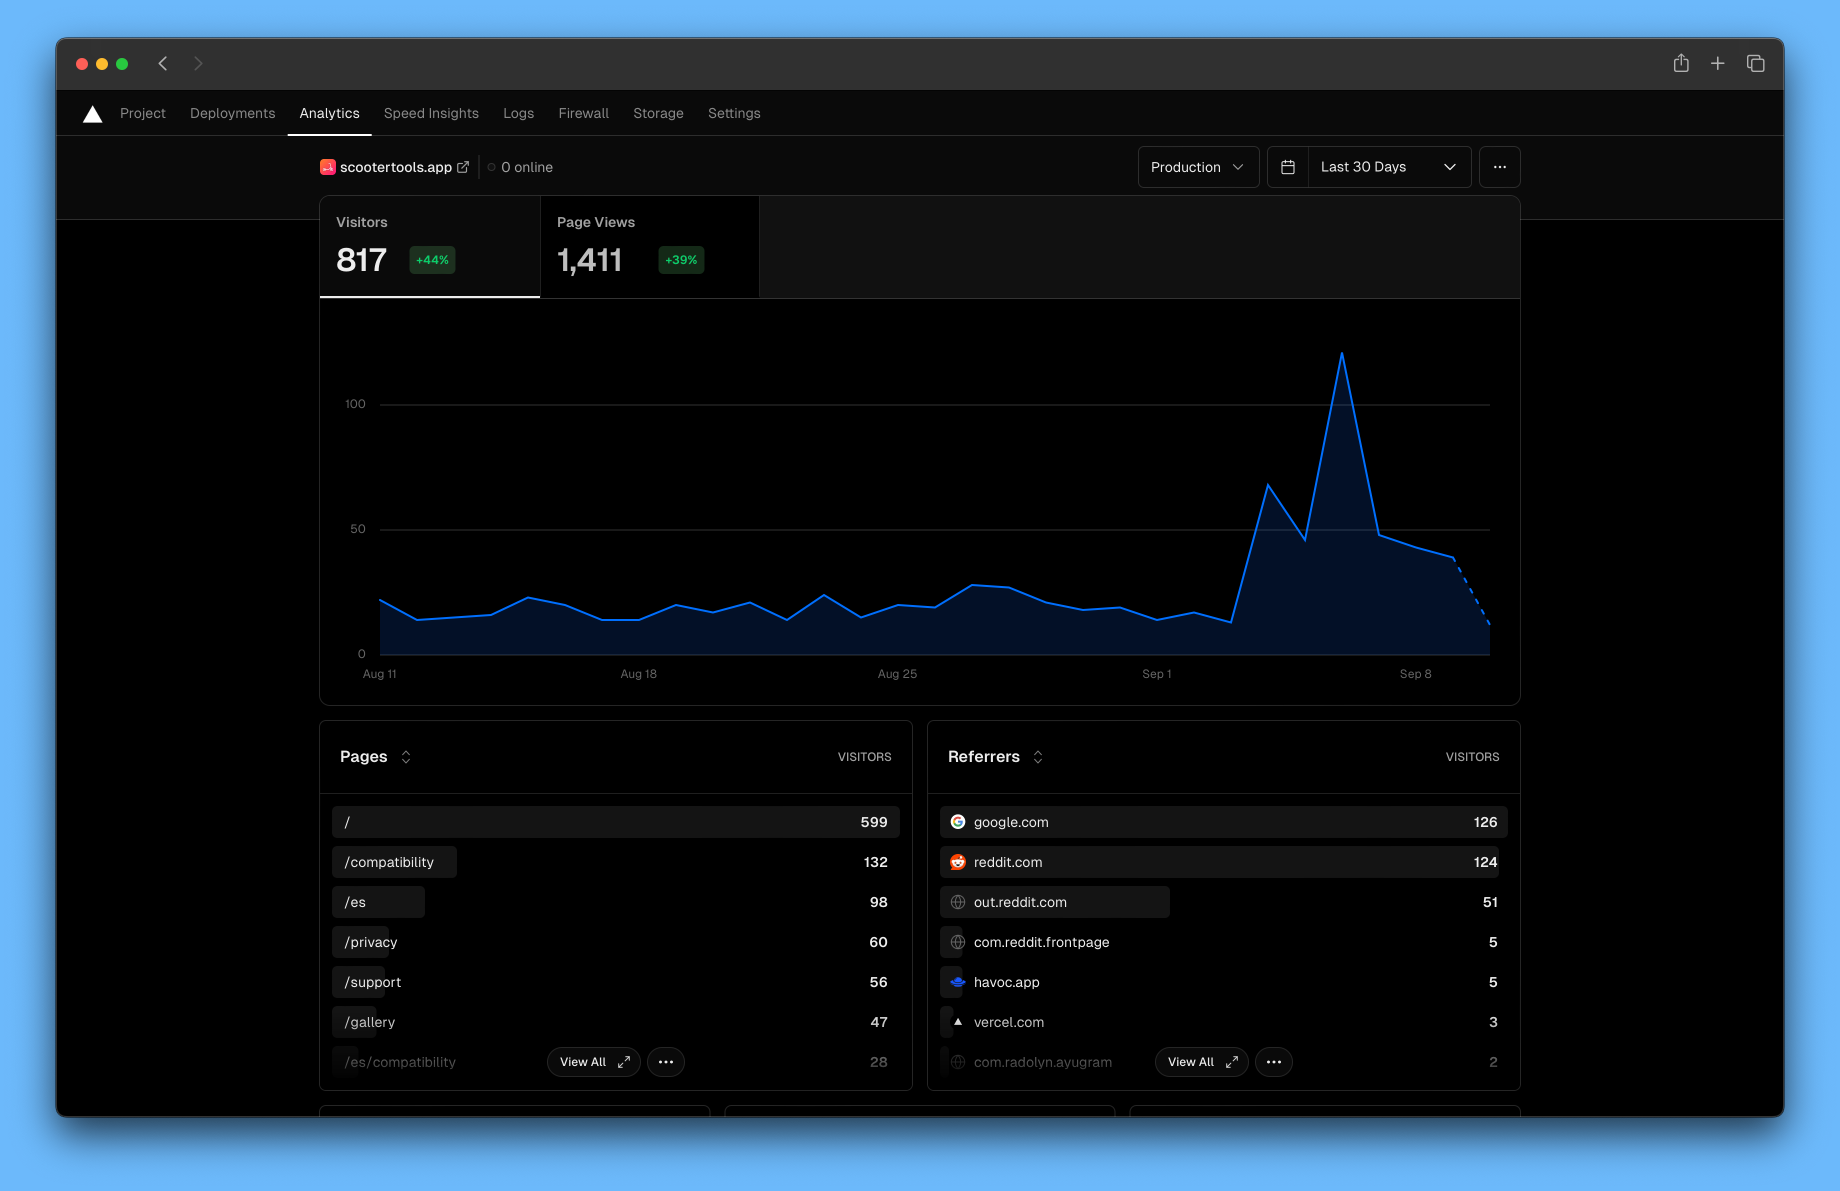Select the Reddit icon beside reddit.com

958,862
